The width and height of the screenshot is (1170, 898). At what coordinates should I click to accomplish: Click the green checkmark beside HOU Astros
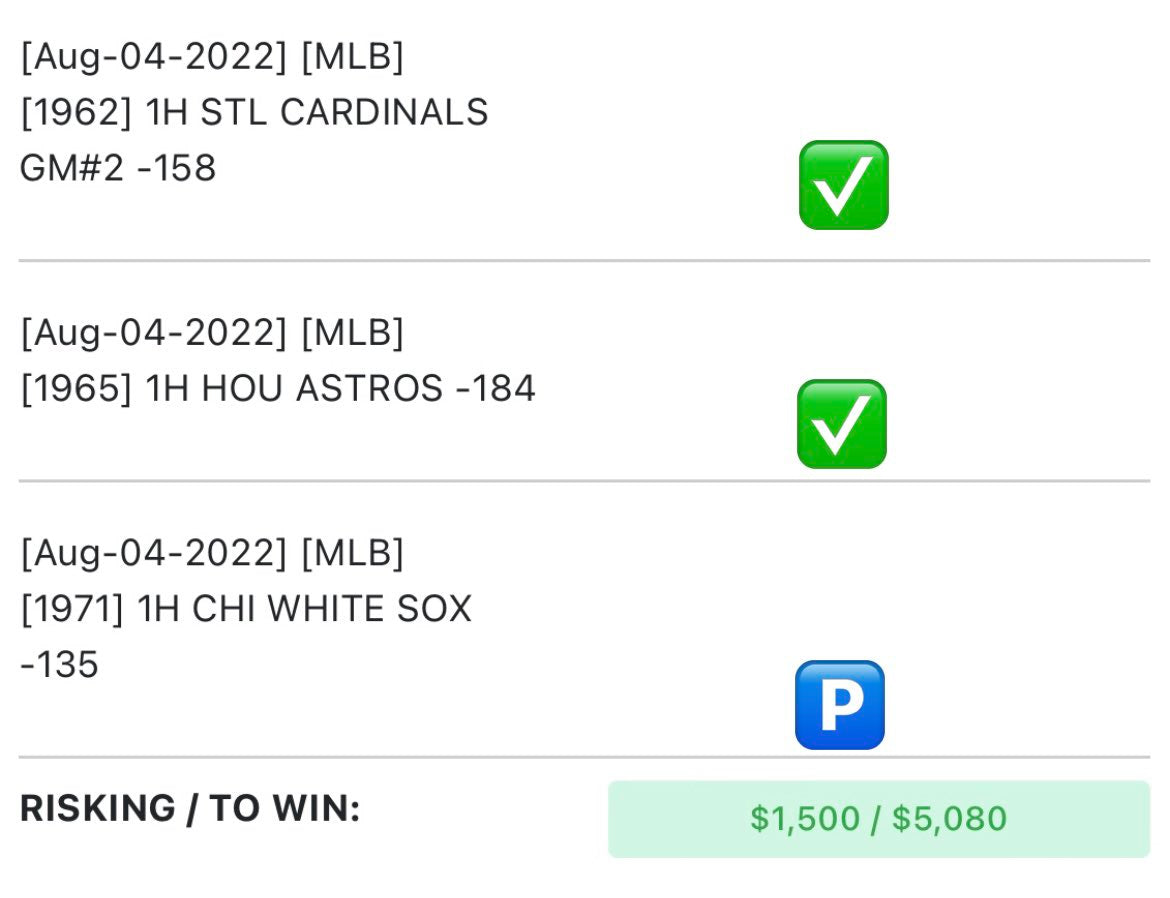coord(841,425)
